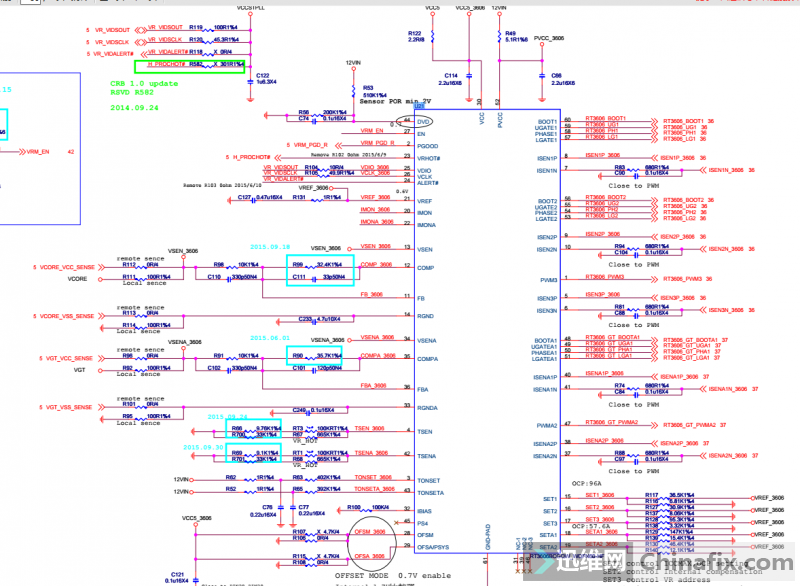This screenshot has height=586, width=800.
Task: Click the COMP pin label at pin 12
Action: click(425, 268)
